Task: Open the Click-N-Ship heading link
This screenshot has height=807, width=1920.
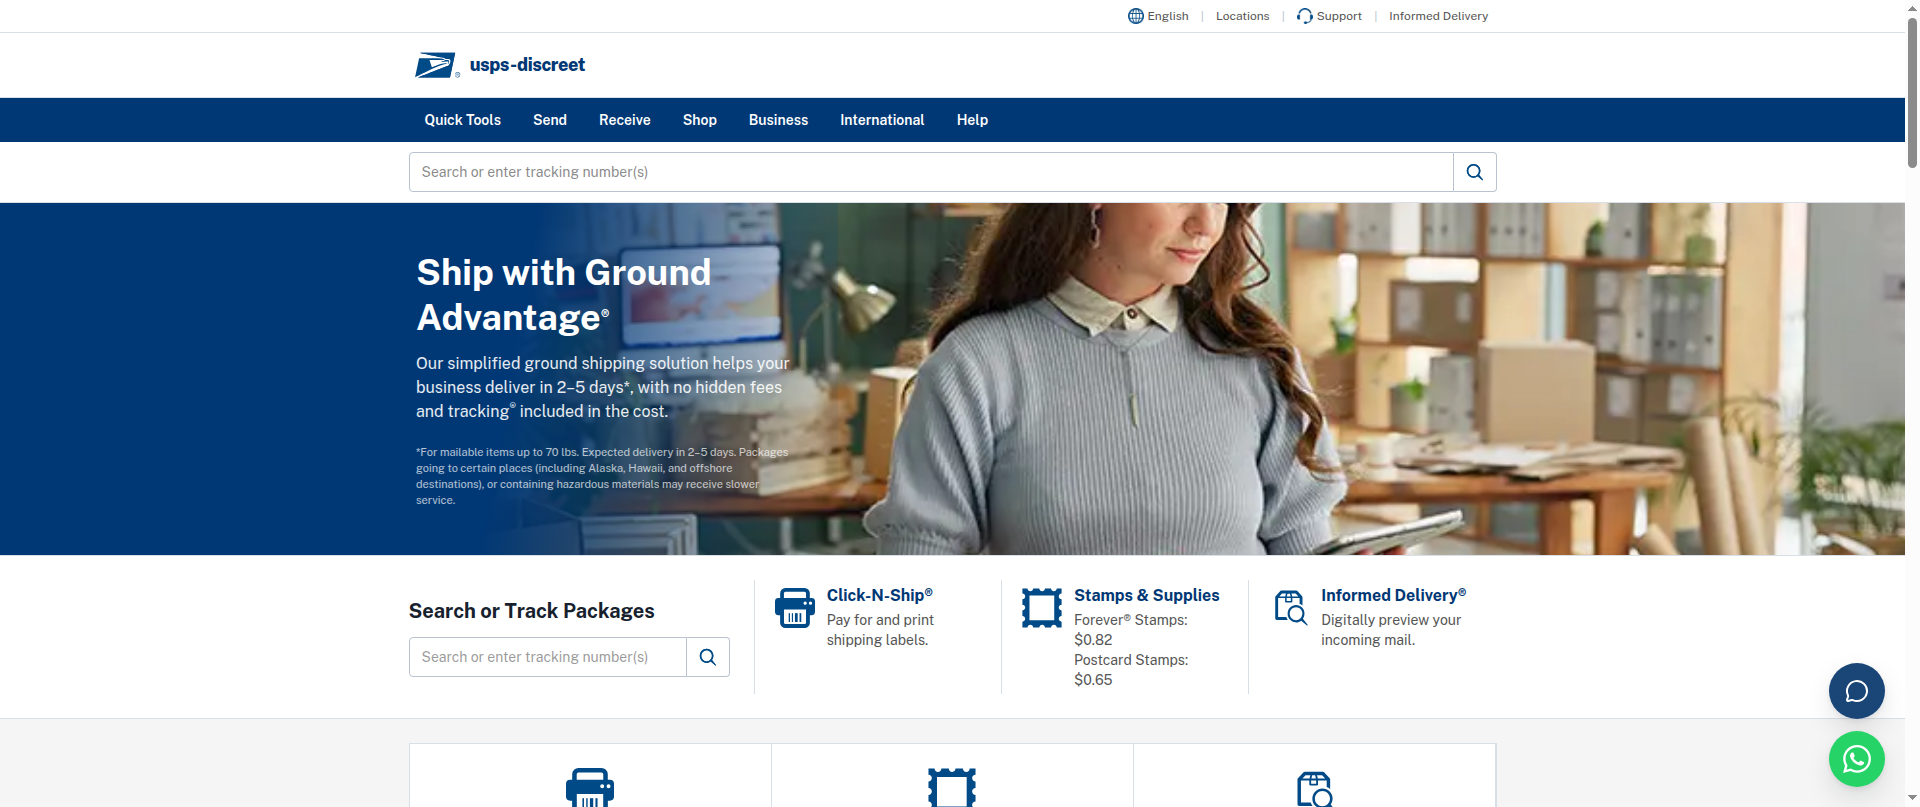Action: pyautogui.click(x=880, y=595)
